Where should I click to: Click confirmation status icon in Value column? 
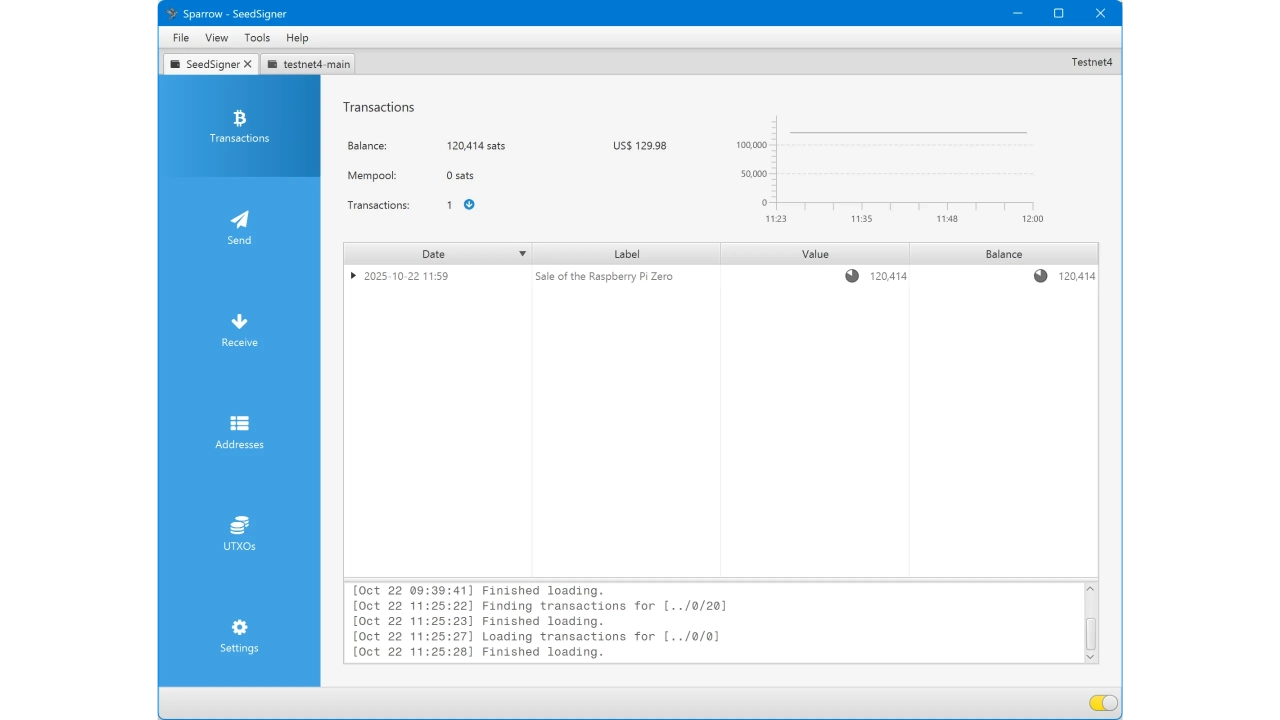pos(852,276)
